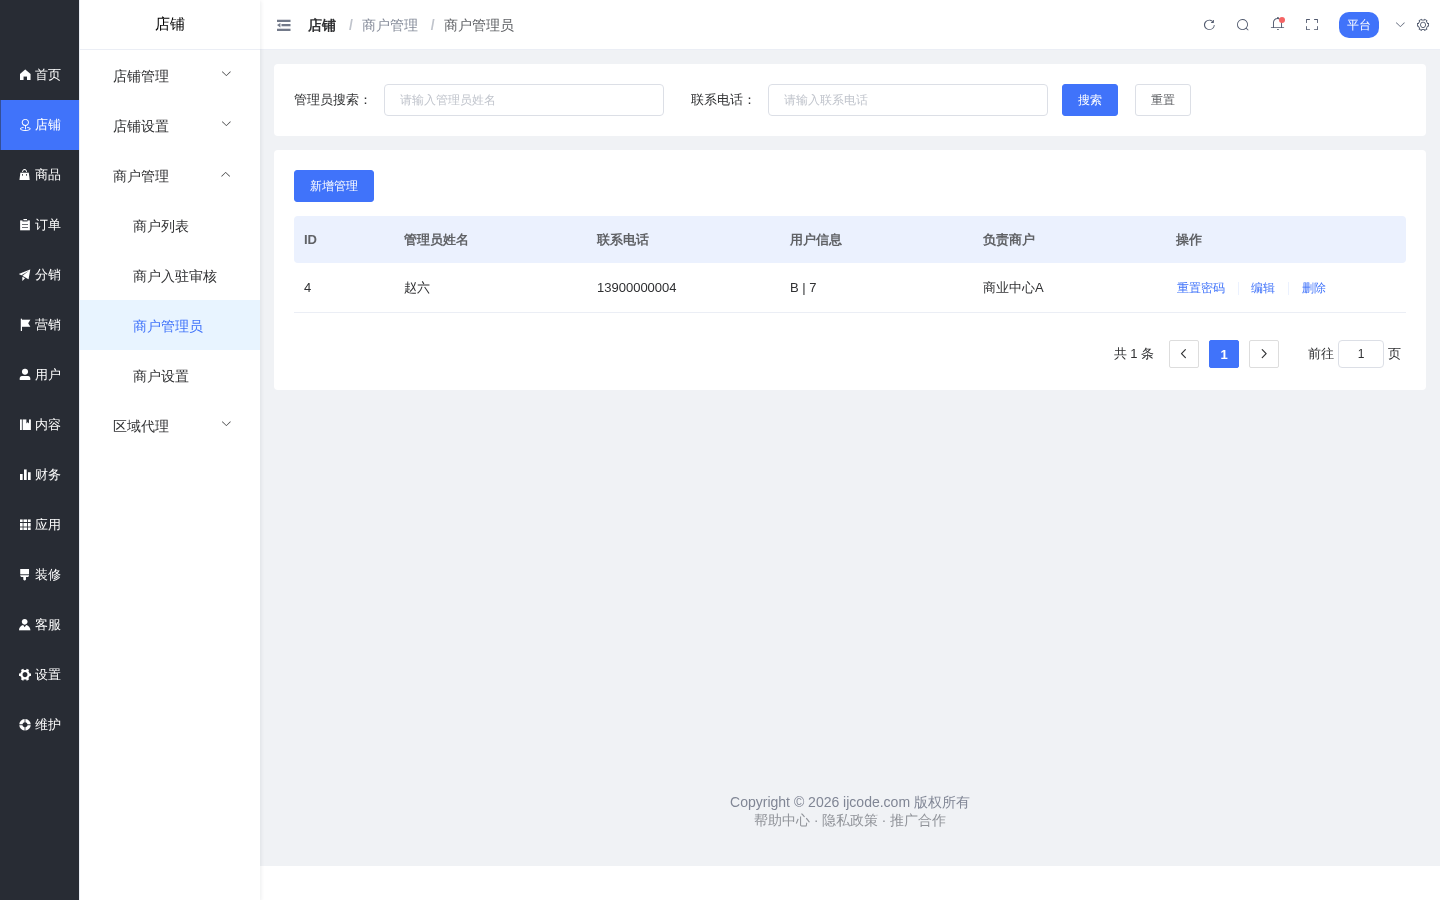Select the 店铺 sidebar item

[40, 125]
